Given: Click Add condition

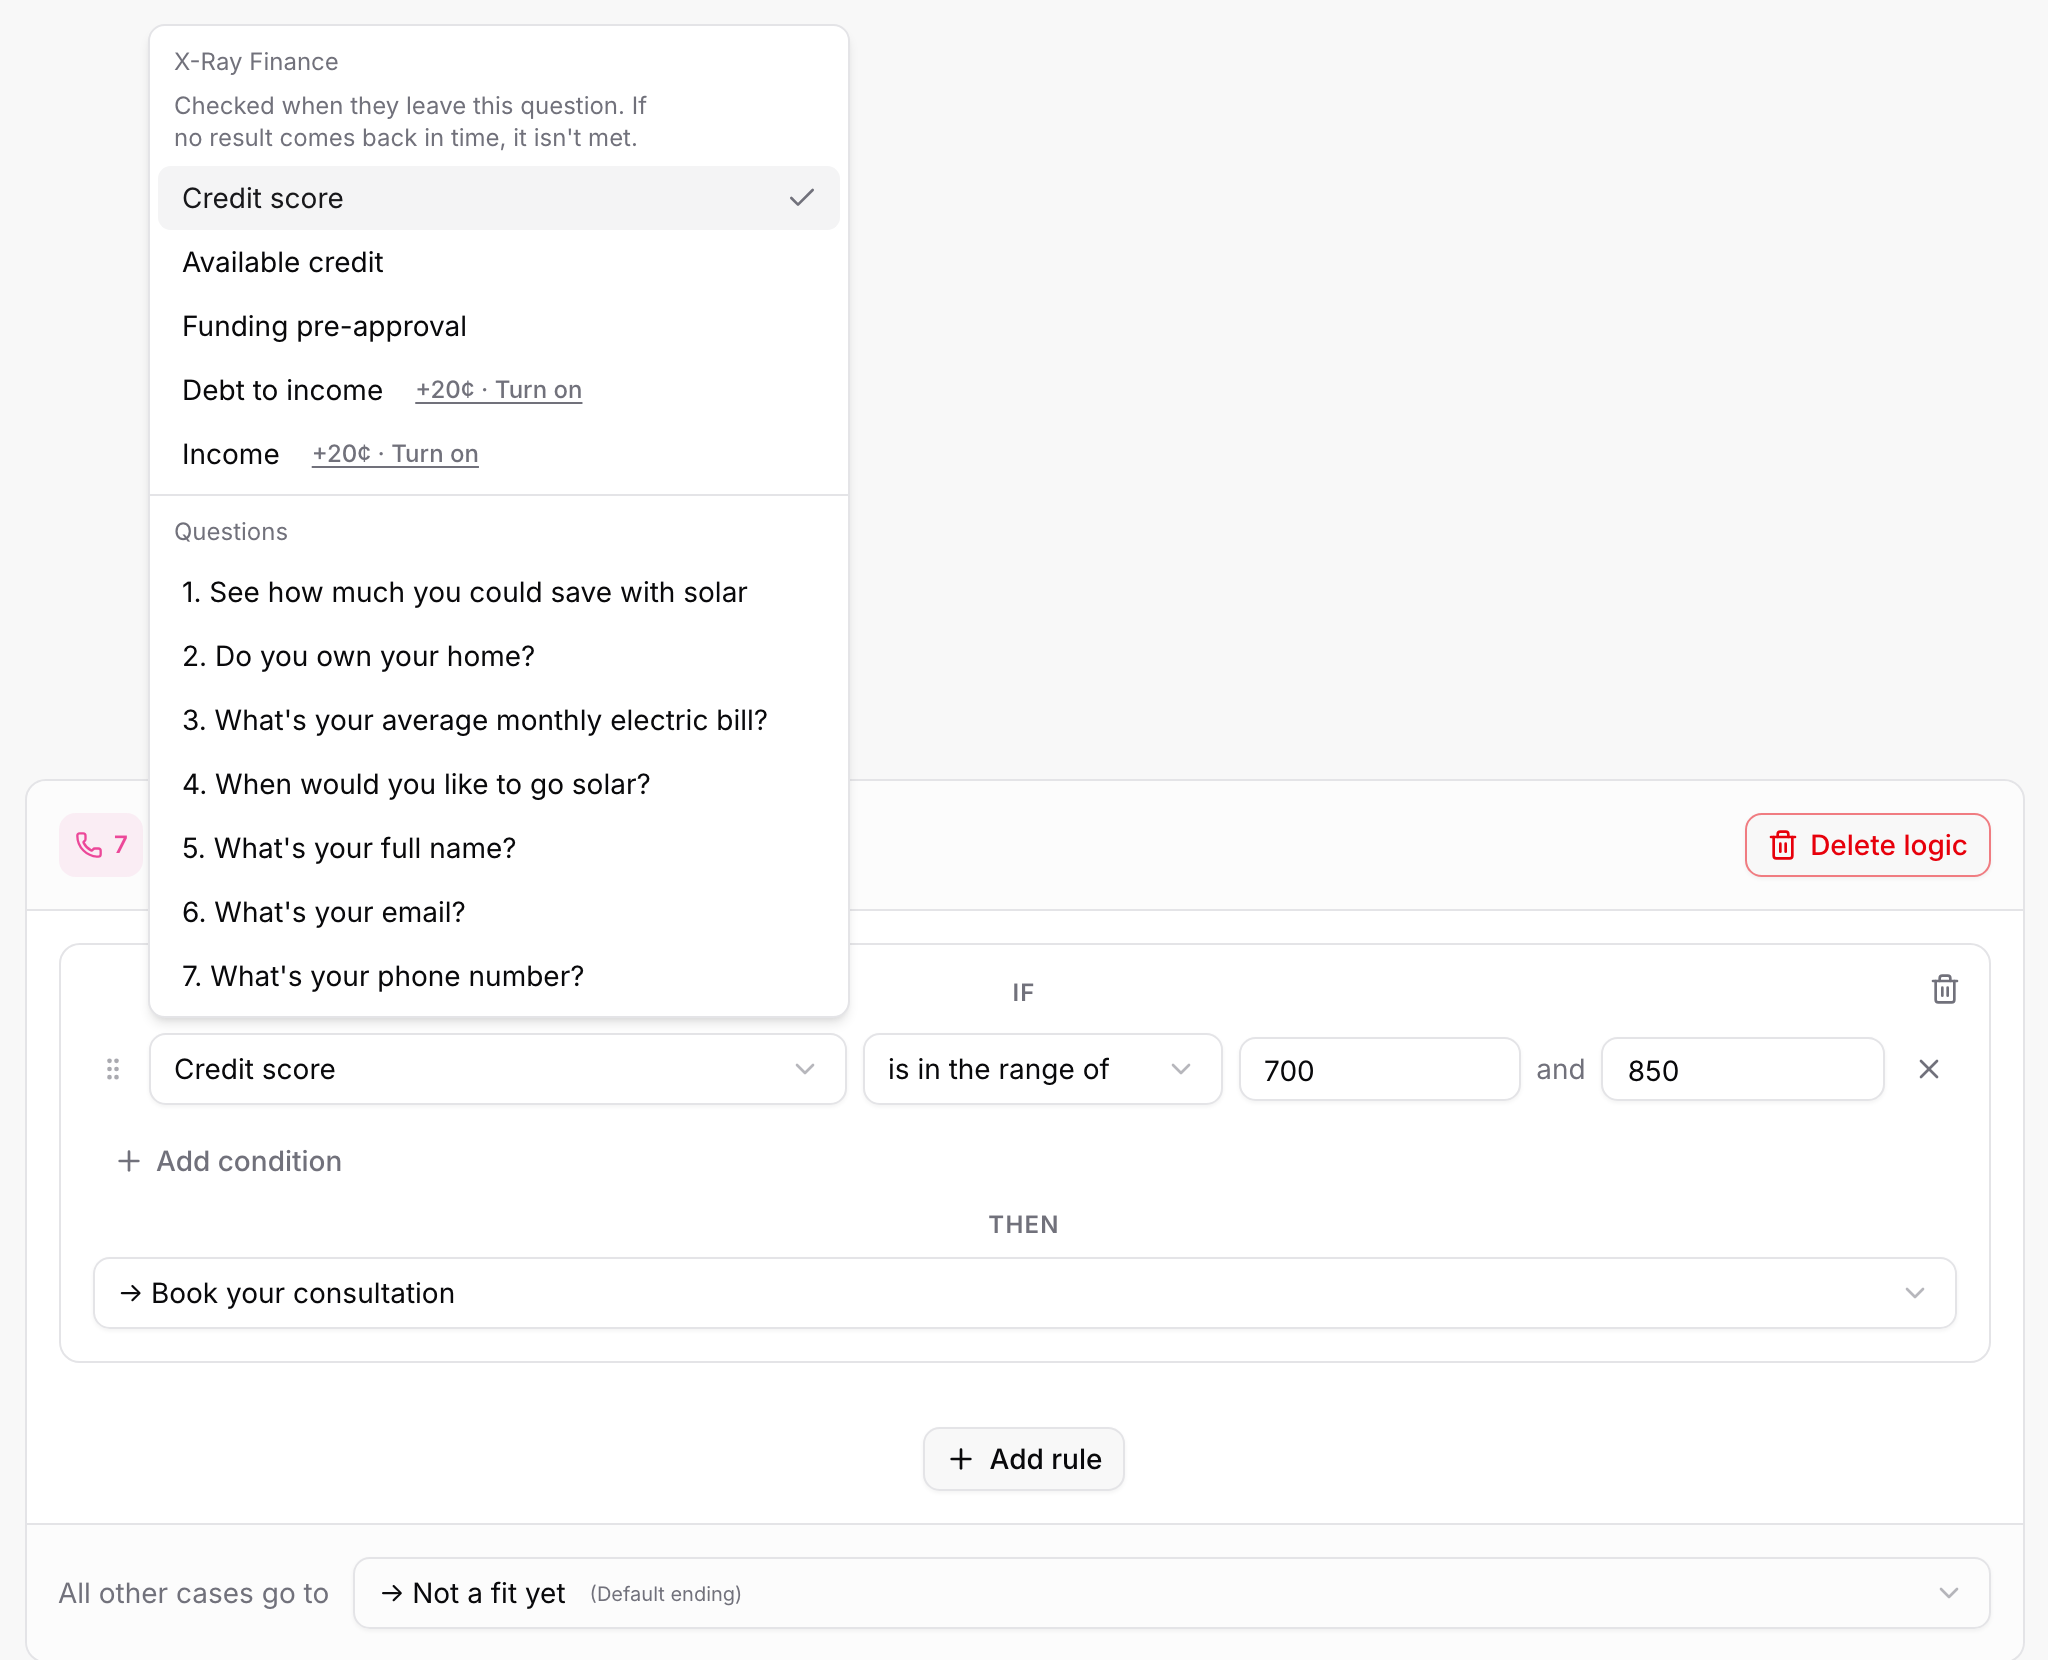Looking at the screenshot, I should pyautogui.click(x=229, y=1161).
